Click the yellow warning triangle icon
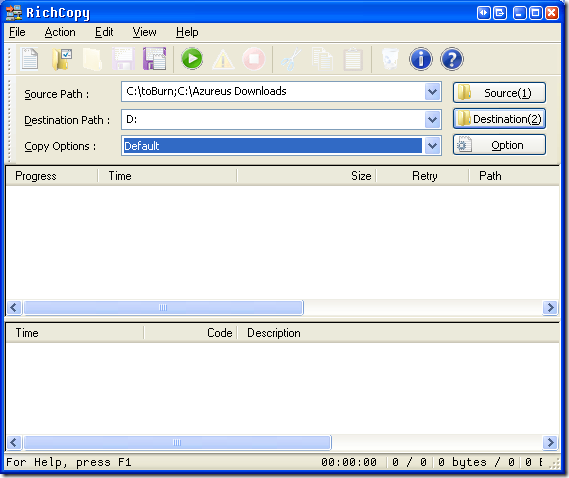This screenshot has width=569, height=478. [x=223, y=60]
